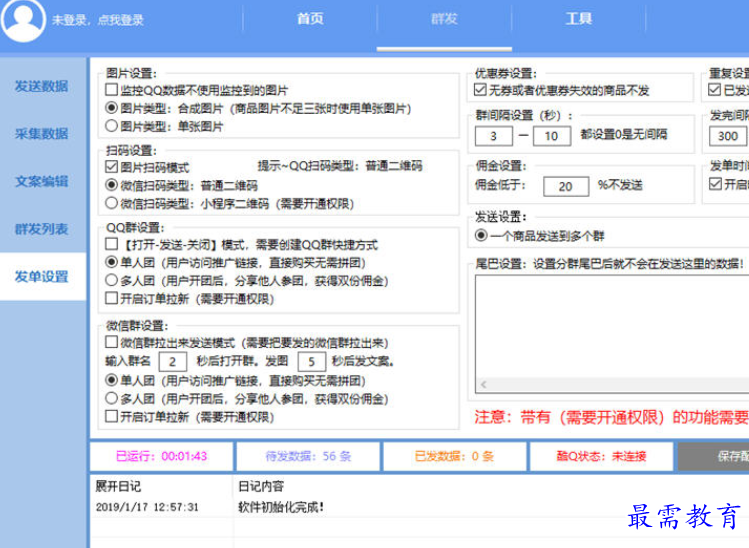Select 发送数据 in sidebar
Screen dimensions: 749x548
pyautogui.click(x=42, y=86)
